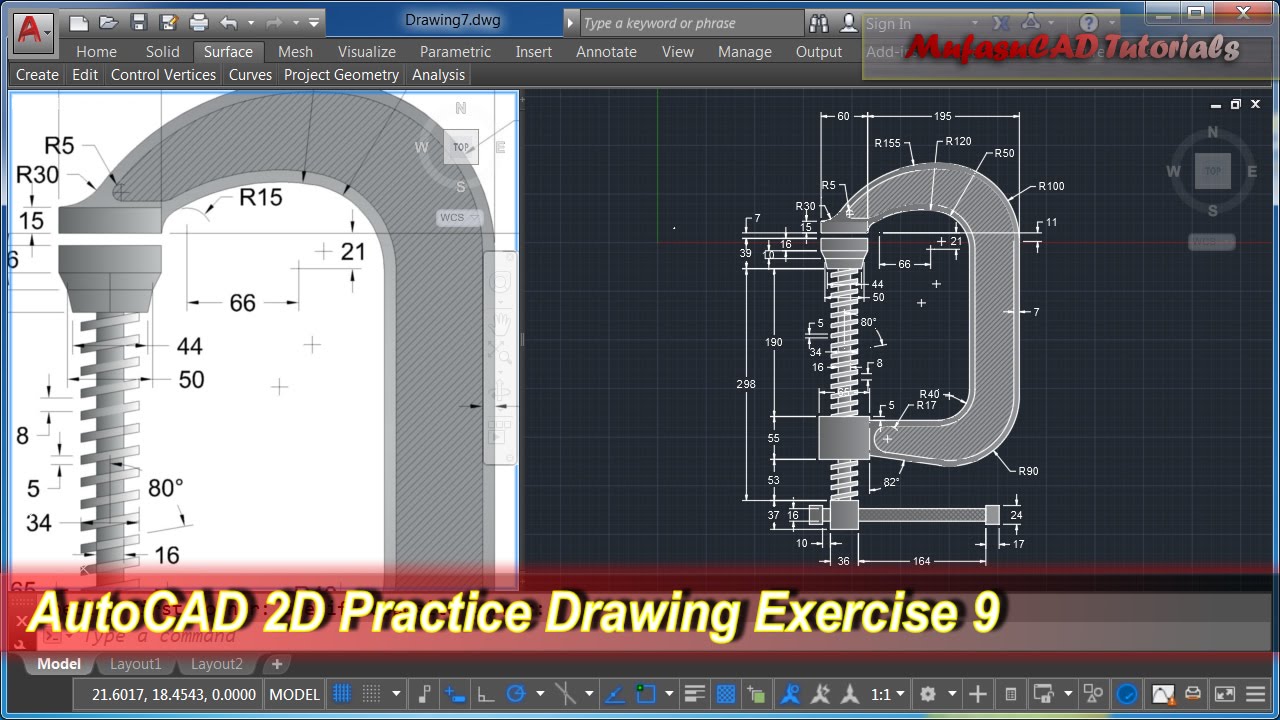This screenshot has width=1280, height=720.
Task: Toggle selection cycling in status bar
Action: [755, 694]
